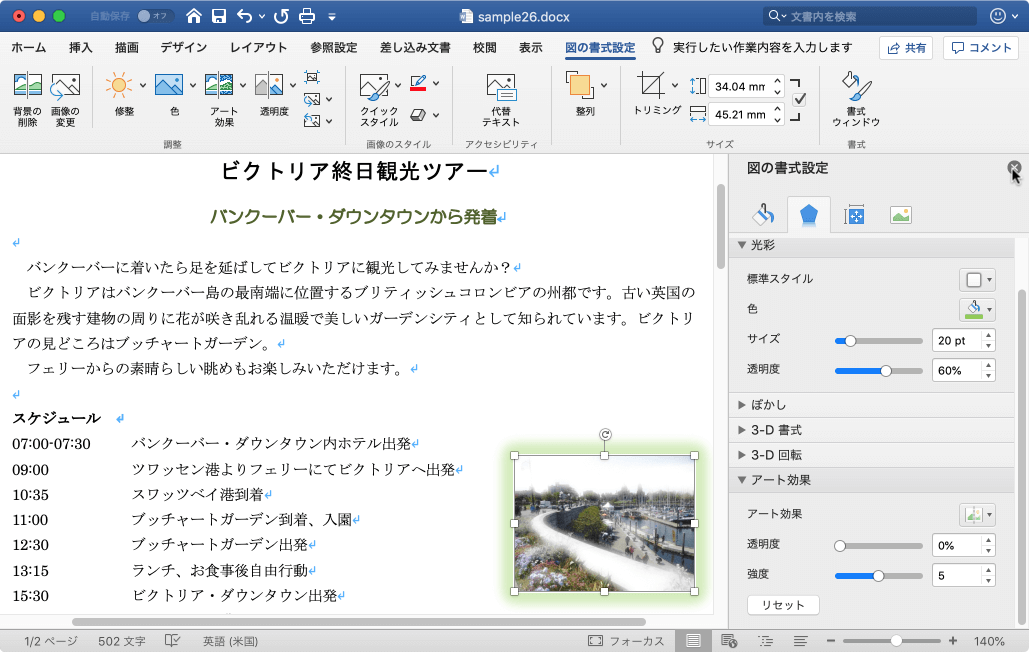Open the glow preset (標準スタイル) dropdown
This screenshot has width=1029, height=652.
coord(977,279)
